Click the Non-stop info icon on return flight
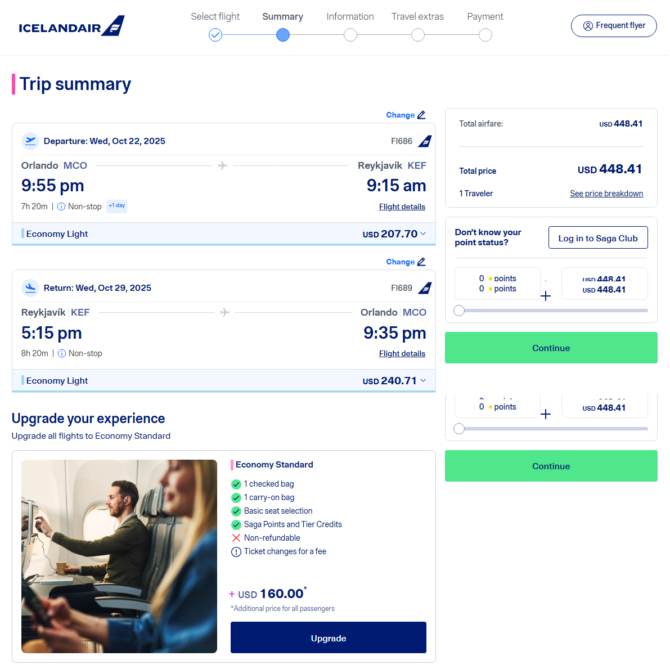The image size is (670, 665). click(62, 353)
